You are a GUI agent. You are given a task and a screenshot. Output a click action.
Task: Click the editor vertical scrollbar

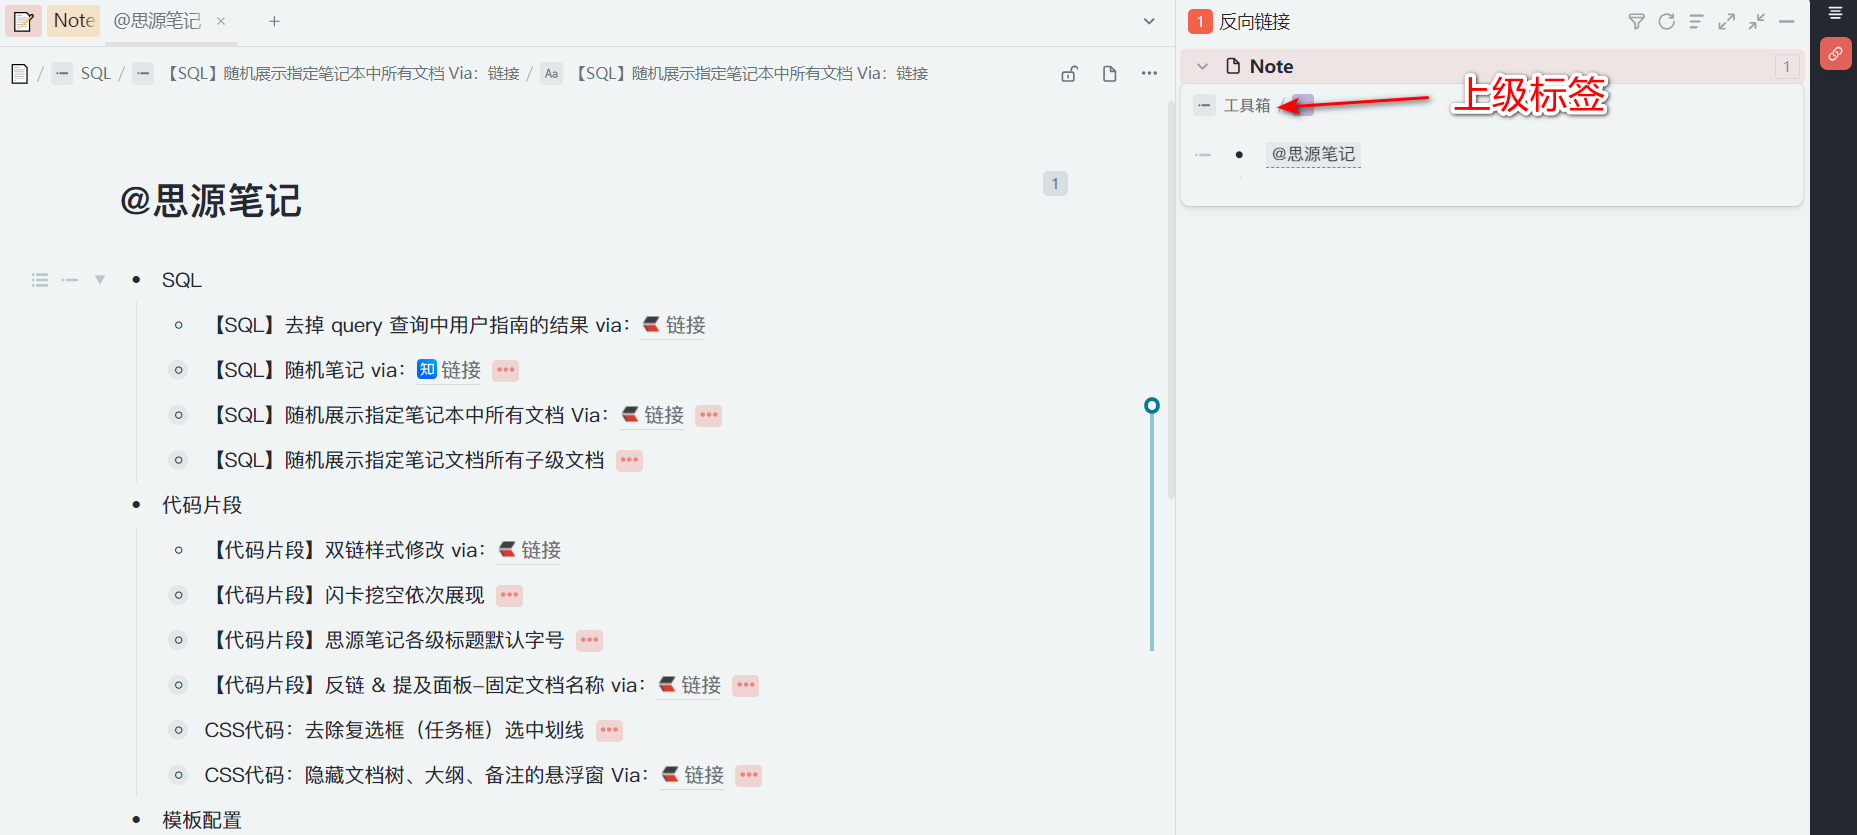click(1171, 300)
